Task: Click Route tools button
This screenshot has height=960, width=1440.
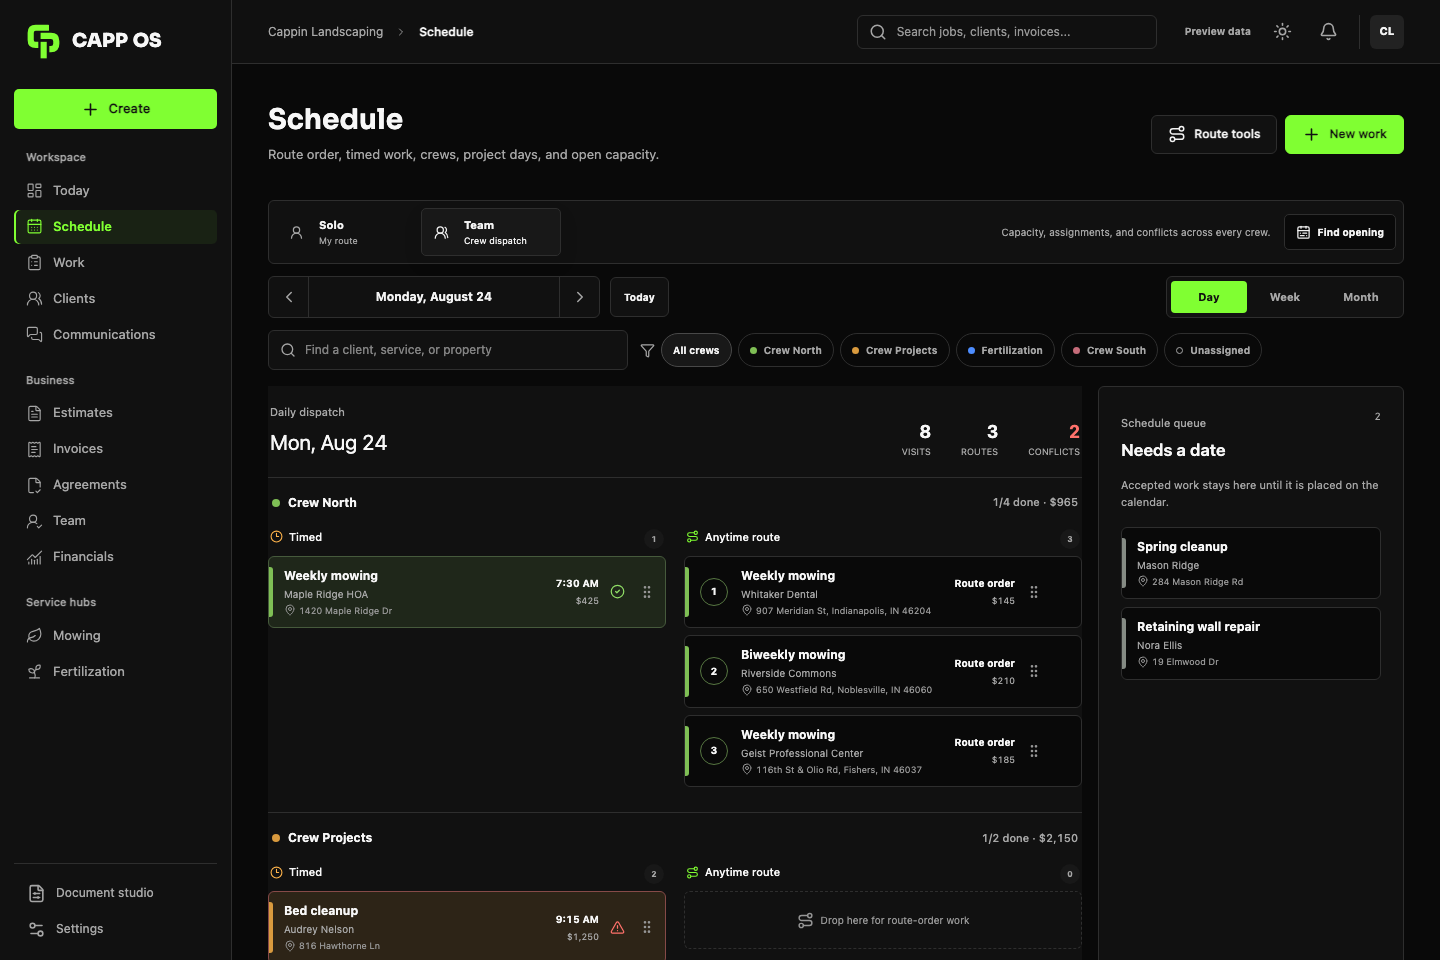Action: pos(1214,134)
